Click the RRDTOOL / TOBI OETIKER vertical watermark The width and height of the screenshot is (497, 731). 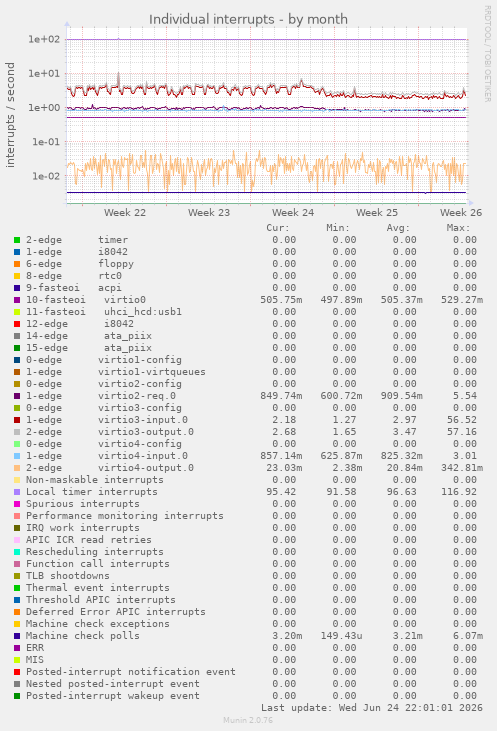pos(487,54)
